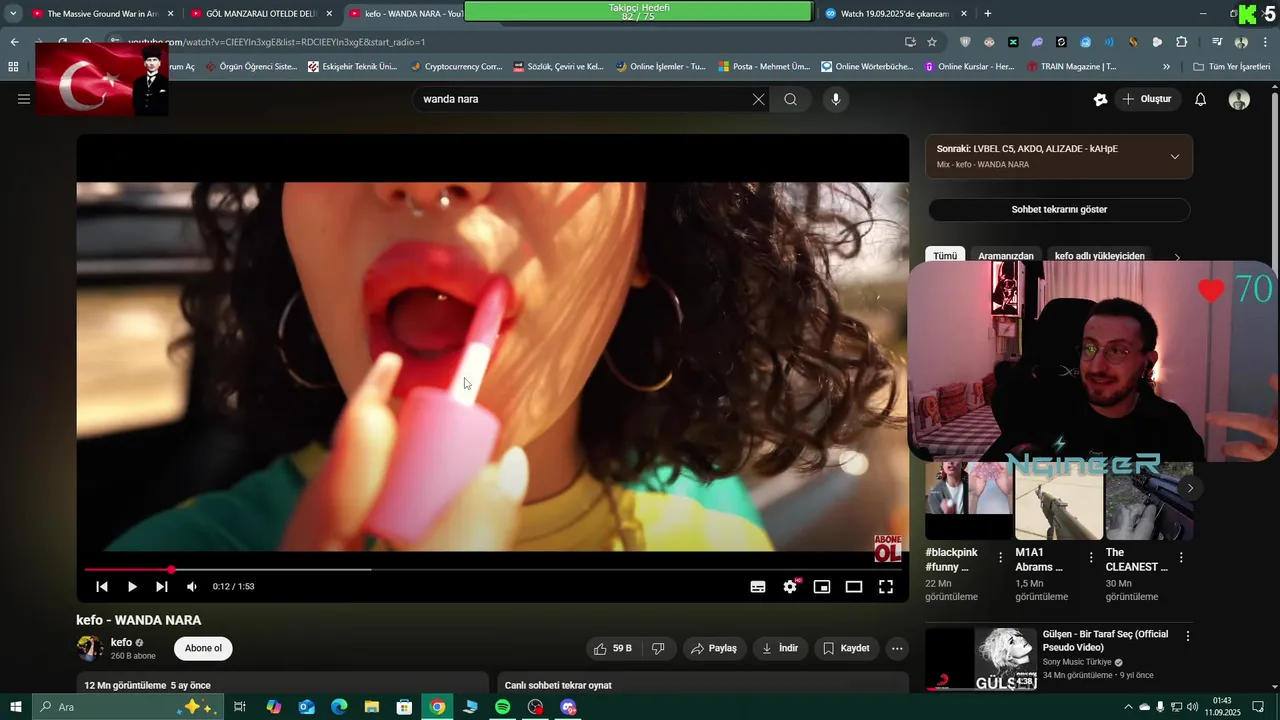Open TRAIN Magazine bookmark

pos(1071,67)
